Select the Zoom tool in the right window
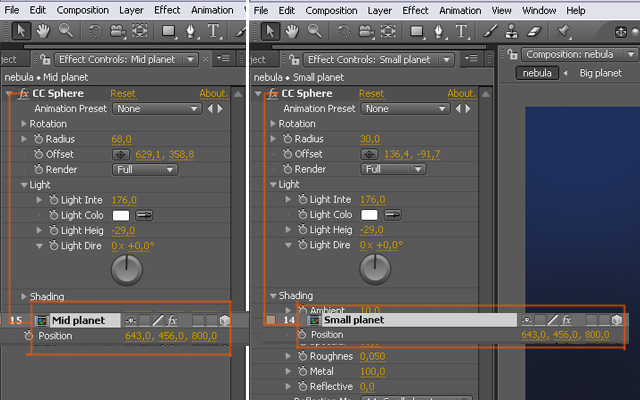 coord(315,31)
